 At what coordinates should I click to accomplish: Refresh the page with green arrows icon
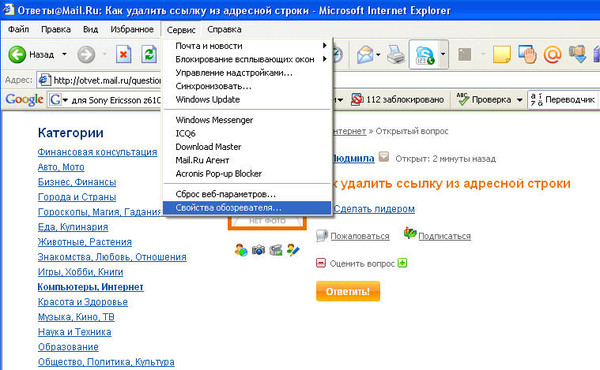(149, 55)
